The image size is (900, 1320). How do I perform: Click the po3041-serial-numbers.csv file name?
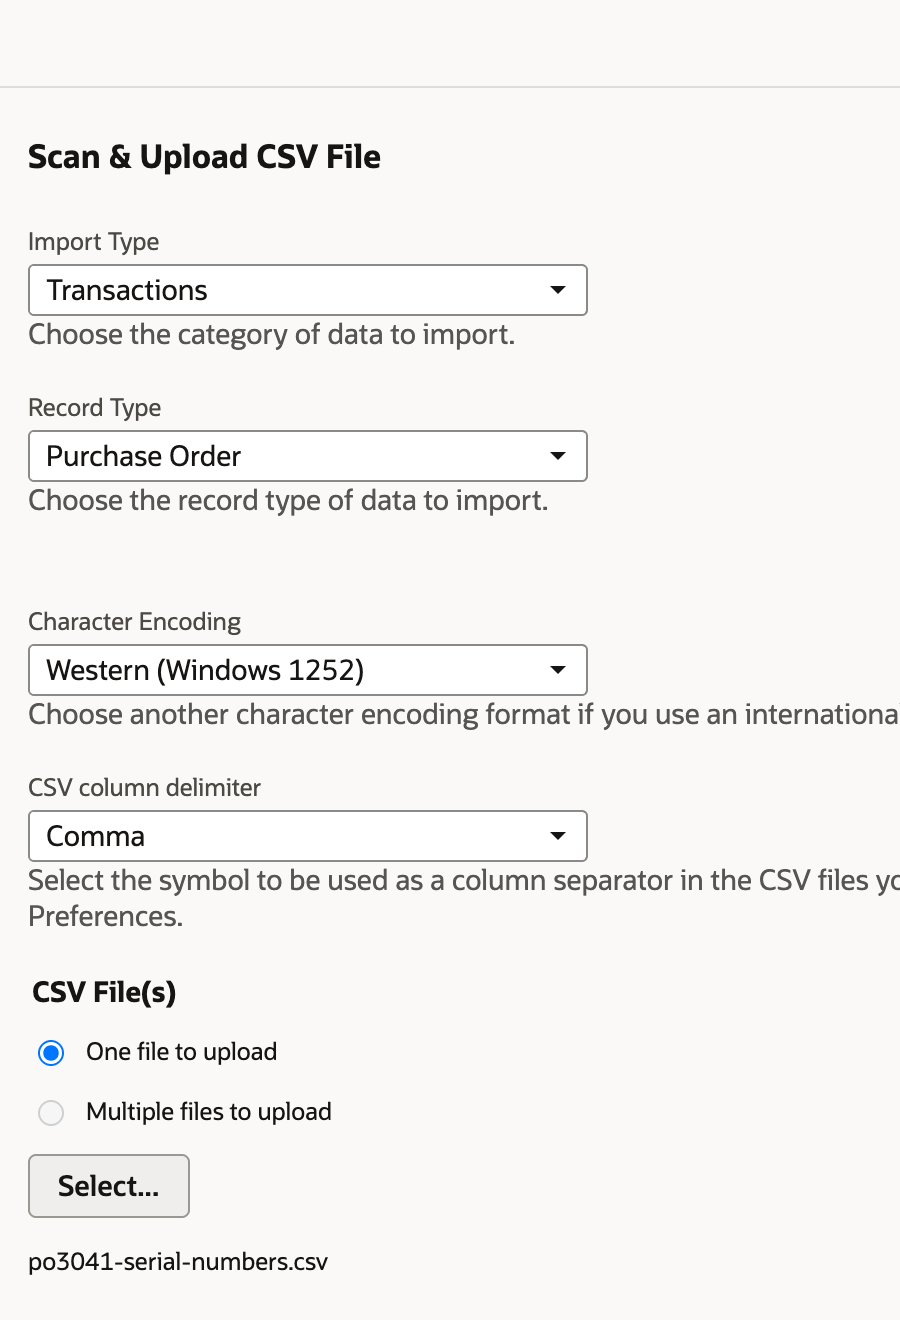178,1262
